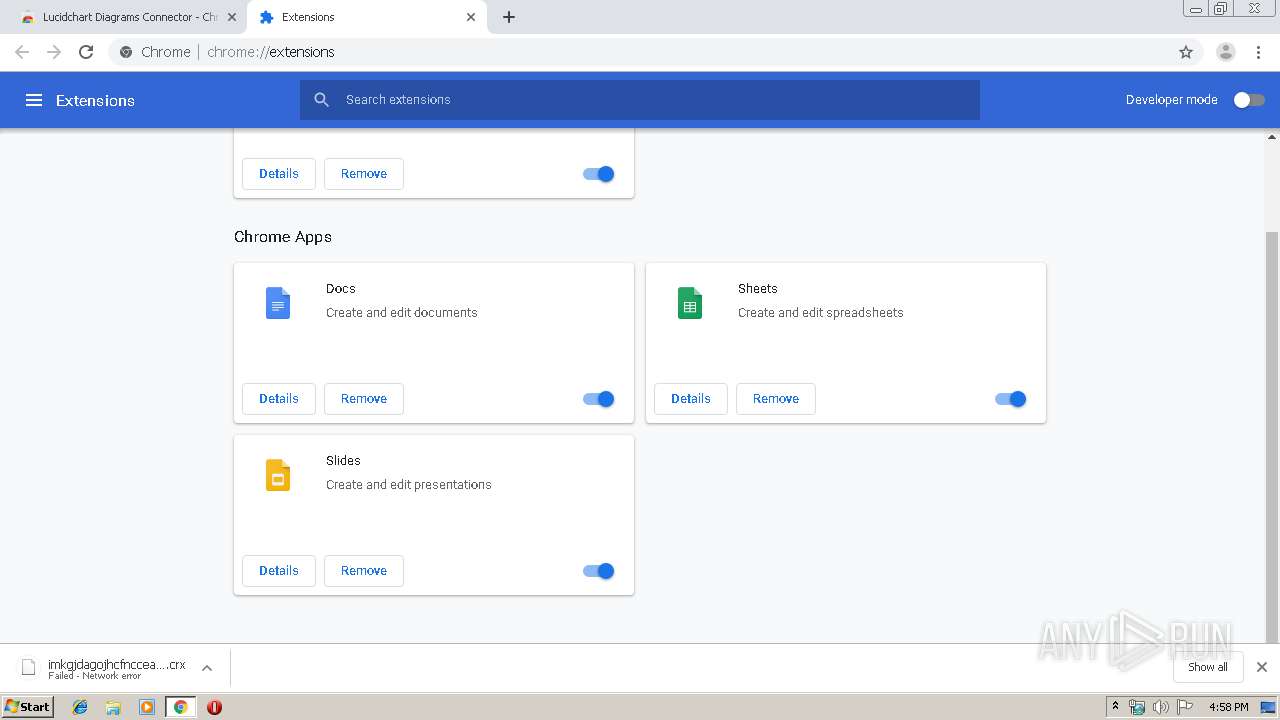Select the Extensions tab
Screen dimensions: 1280x720
(365, 17)
